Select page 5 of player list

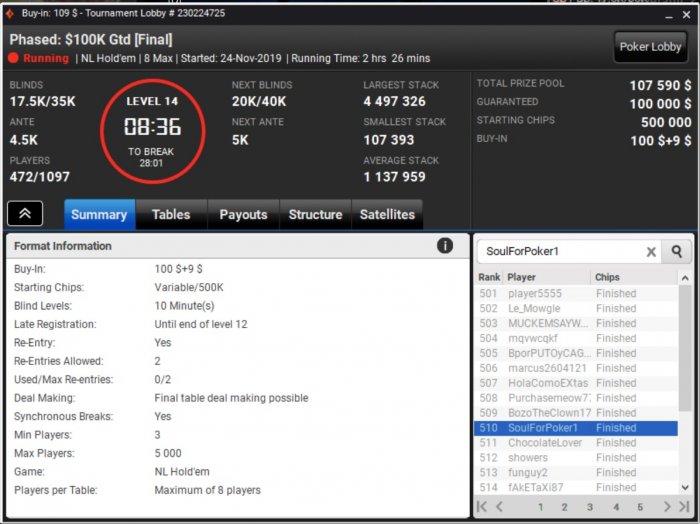(640, 507)
